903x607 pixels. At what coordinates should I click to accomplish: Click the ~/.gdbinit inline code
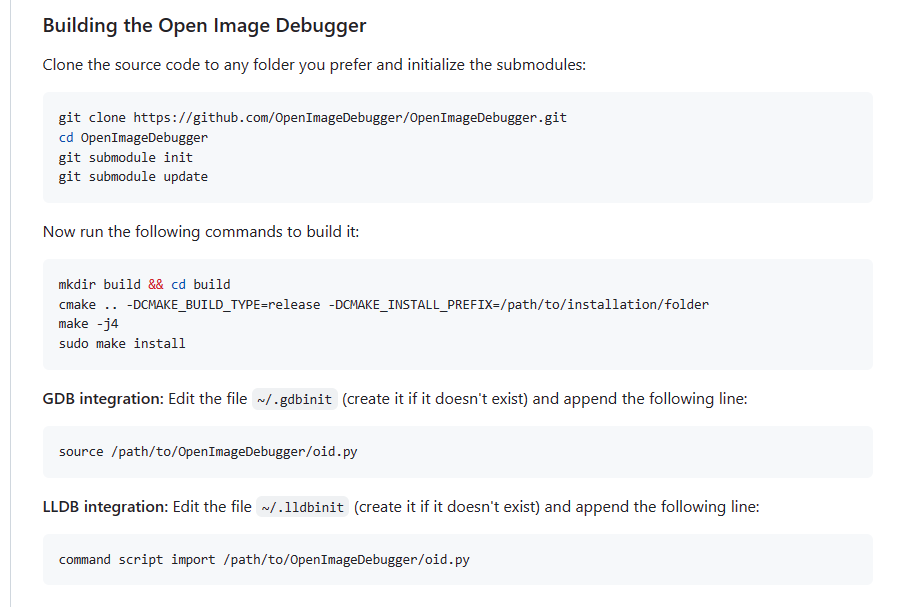(295, 399)
